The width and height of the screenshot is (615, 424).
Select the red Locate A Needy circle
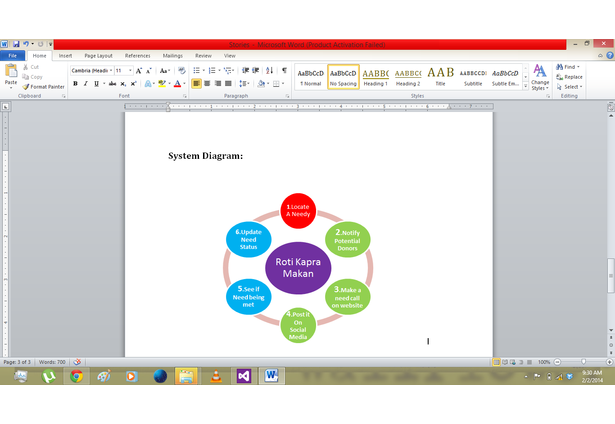298,211
